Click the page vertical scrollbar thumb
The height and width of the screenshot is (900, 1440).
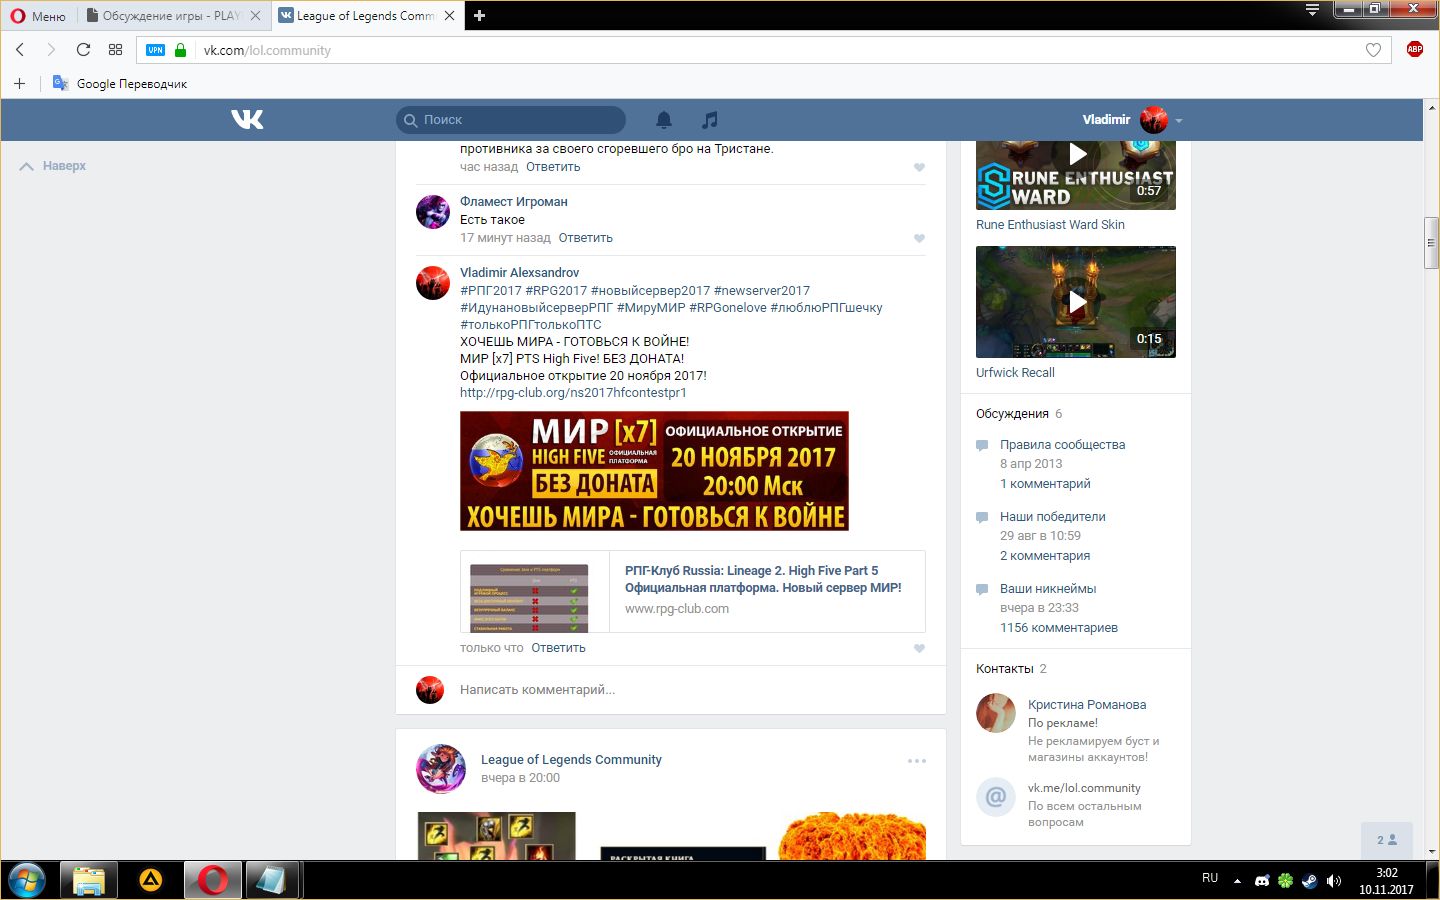[1432, 242]
